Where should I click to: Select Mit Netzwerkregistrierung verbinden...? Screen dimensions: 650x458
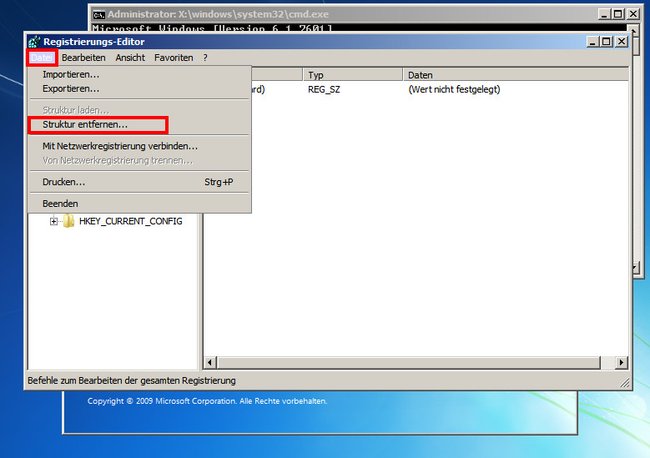(x=139, y=146)
